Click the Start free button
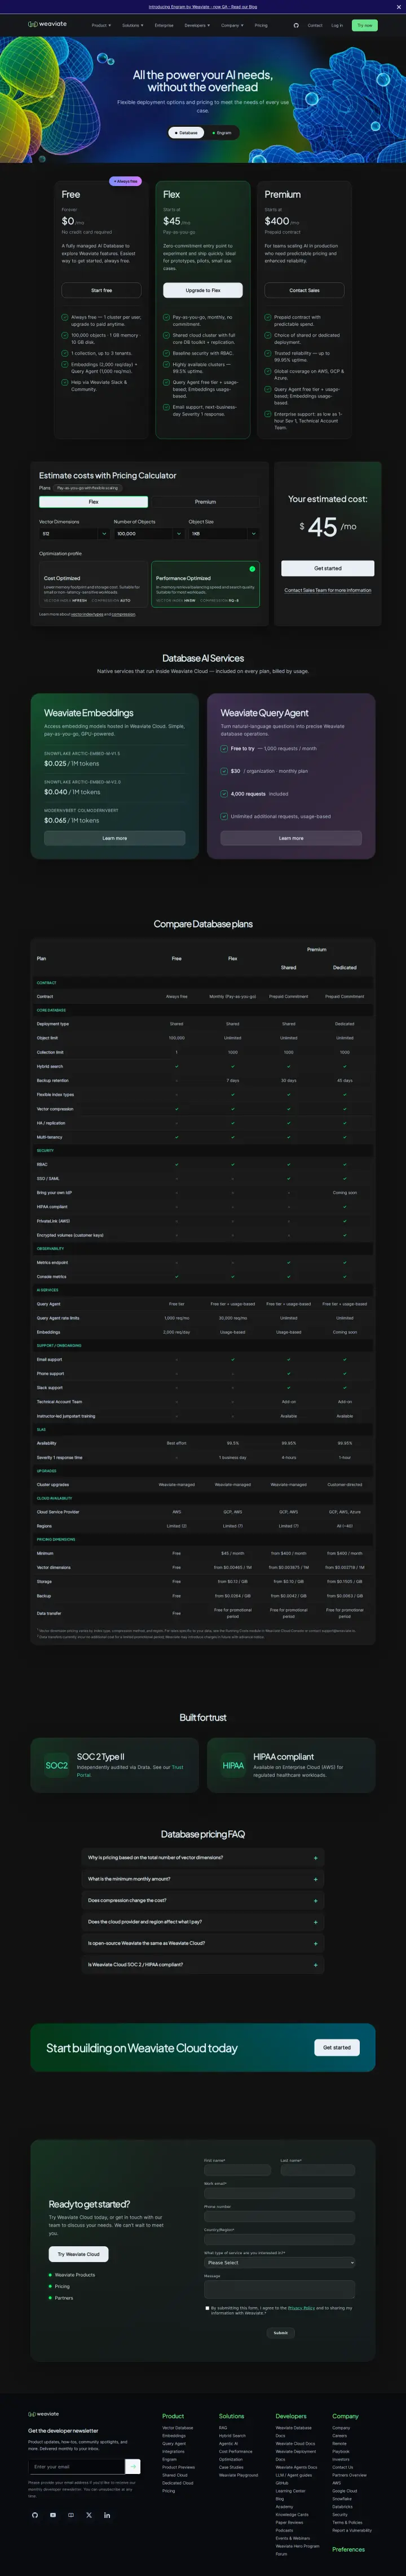The height and width of the screenshot is (2576, 406). click(x=102, y=290)
